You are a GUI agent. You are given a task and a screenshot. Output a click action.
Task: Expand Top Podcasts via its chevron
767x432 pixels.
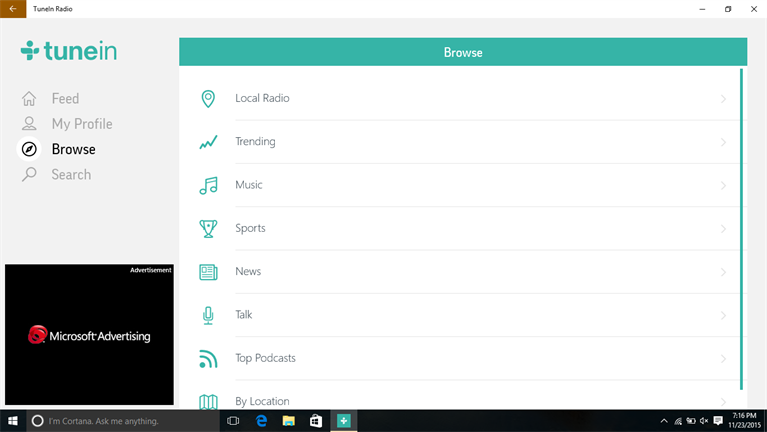[723, 359]
